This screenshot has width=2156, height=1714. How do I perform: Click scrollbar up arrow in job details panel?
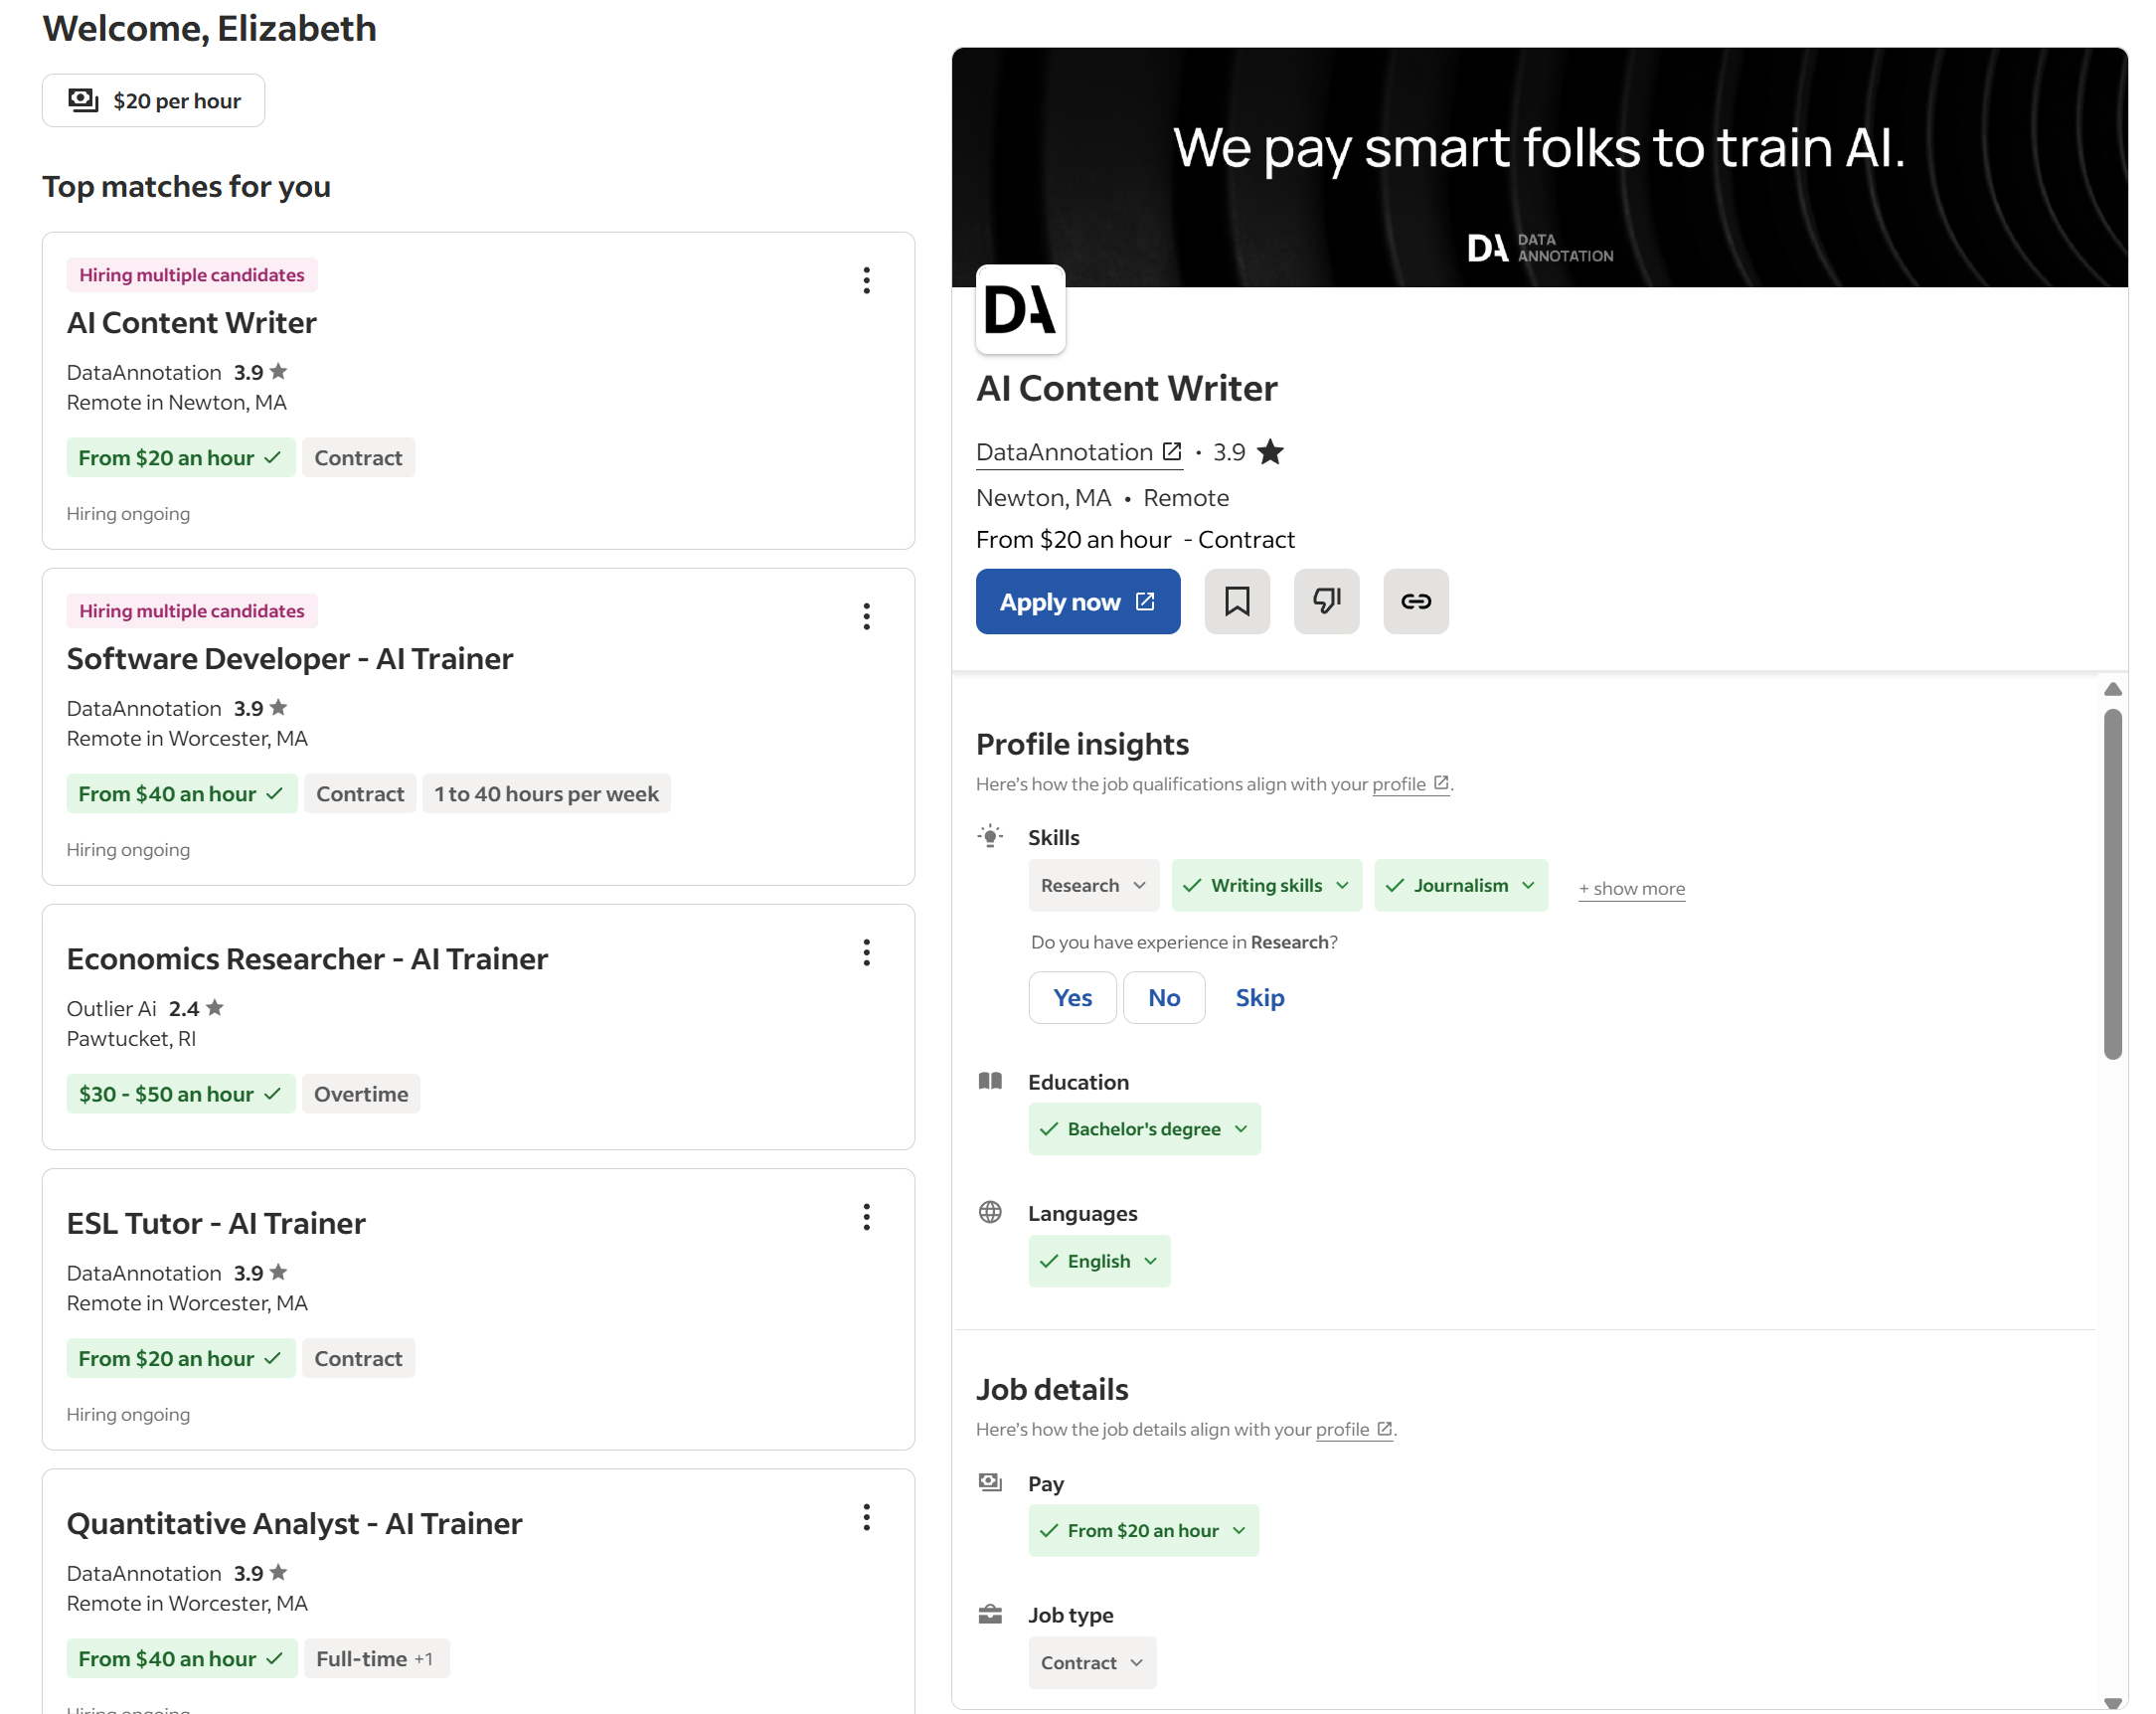coord(2113,689)
